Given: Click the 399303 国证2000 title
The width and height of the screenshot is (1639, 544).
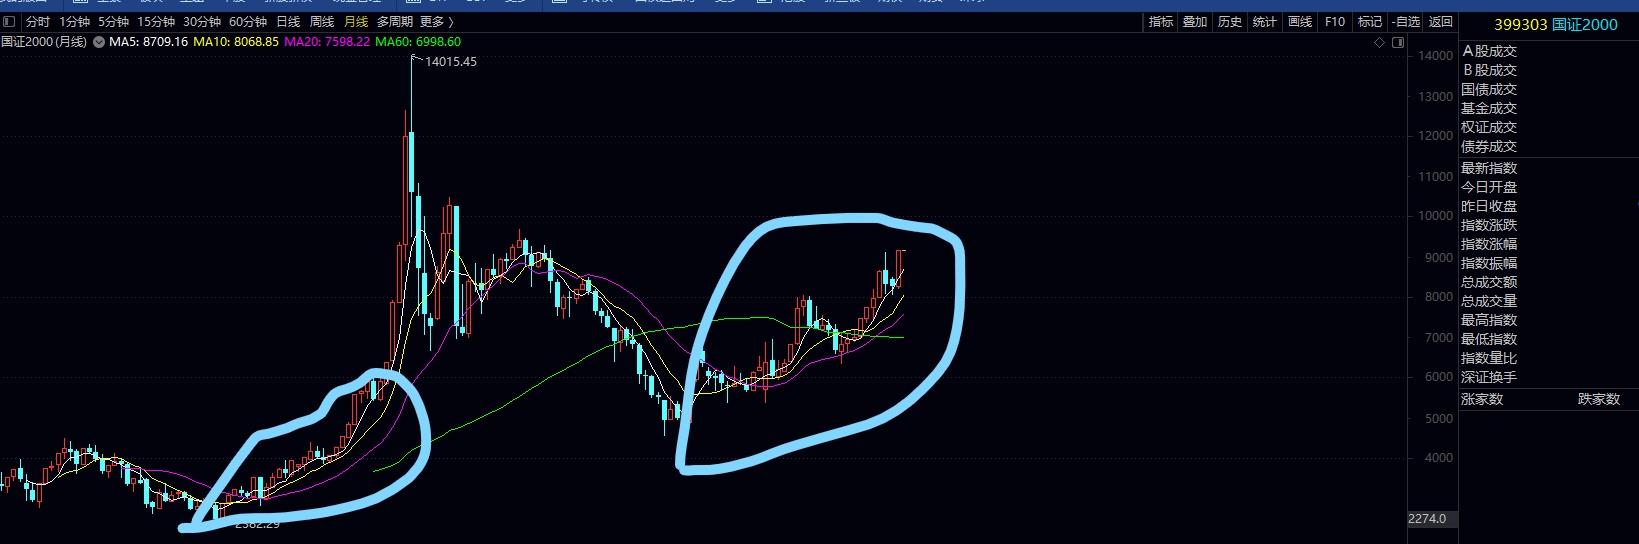Looking at the screenshot, I should coord(1555,25).
